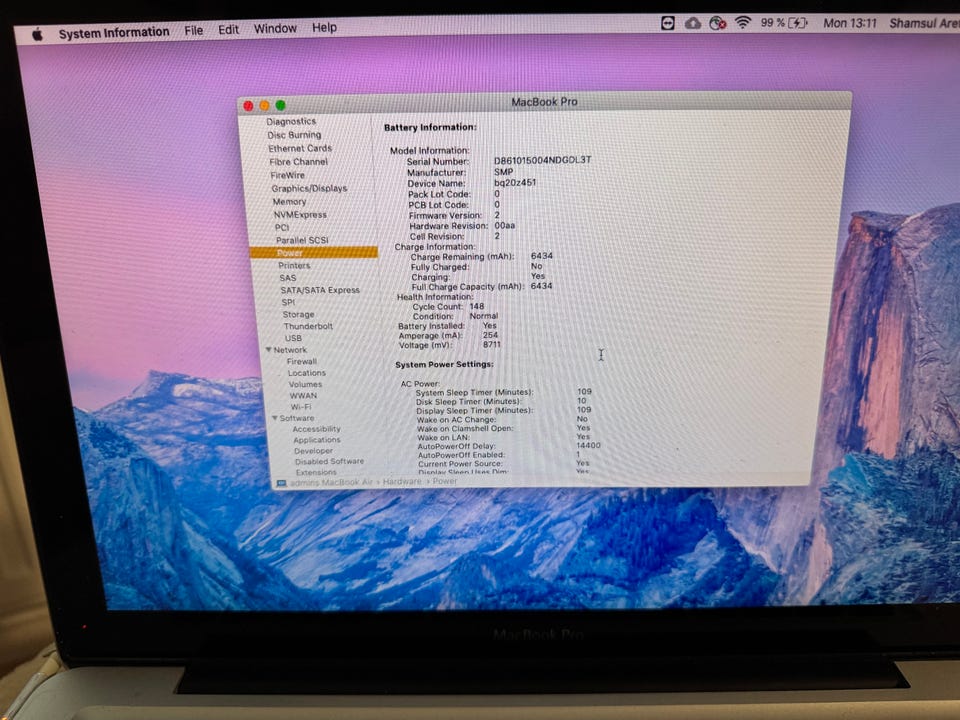Select Printers in the sidebar
This screenshot has height=720, width=960.
pyautogui.click(x=294, y=265)
